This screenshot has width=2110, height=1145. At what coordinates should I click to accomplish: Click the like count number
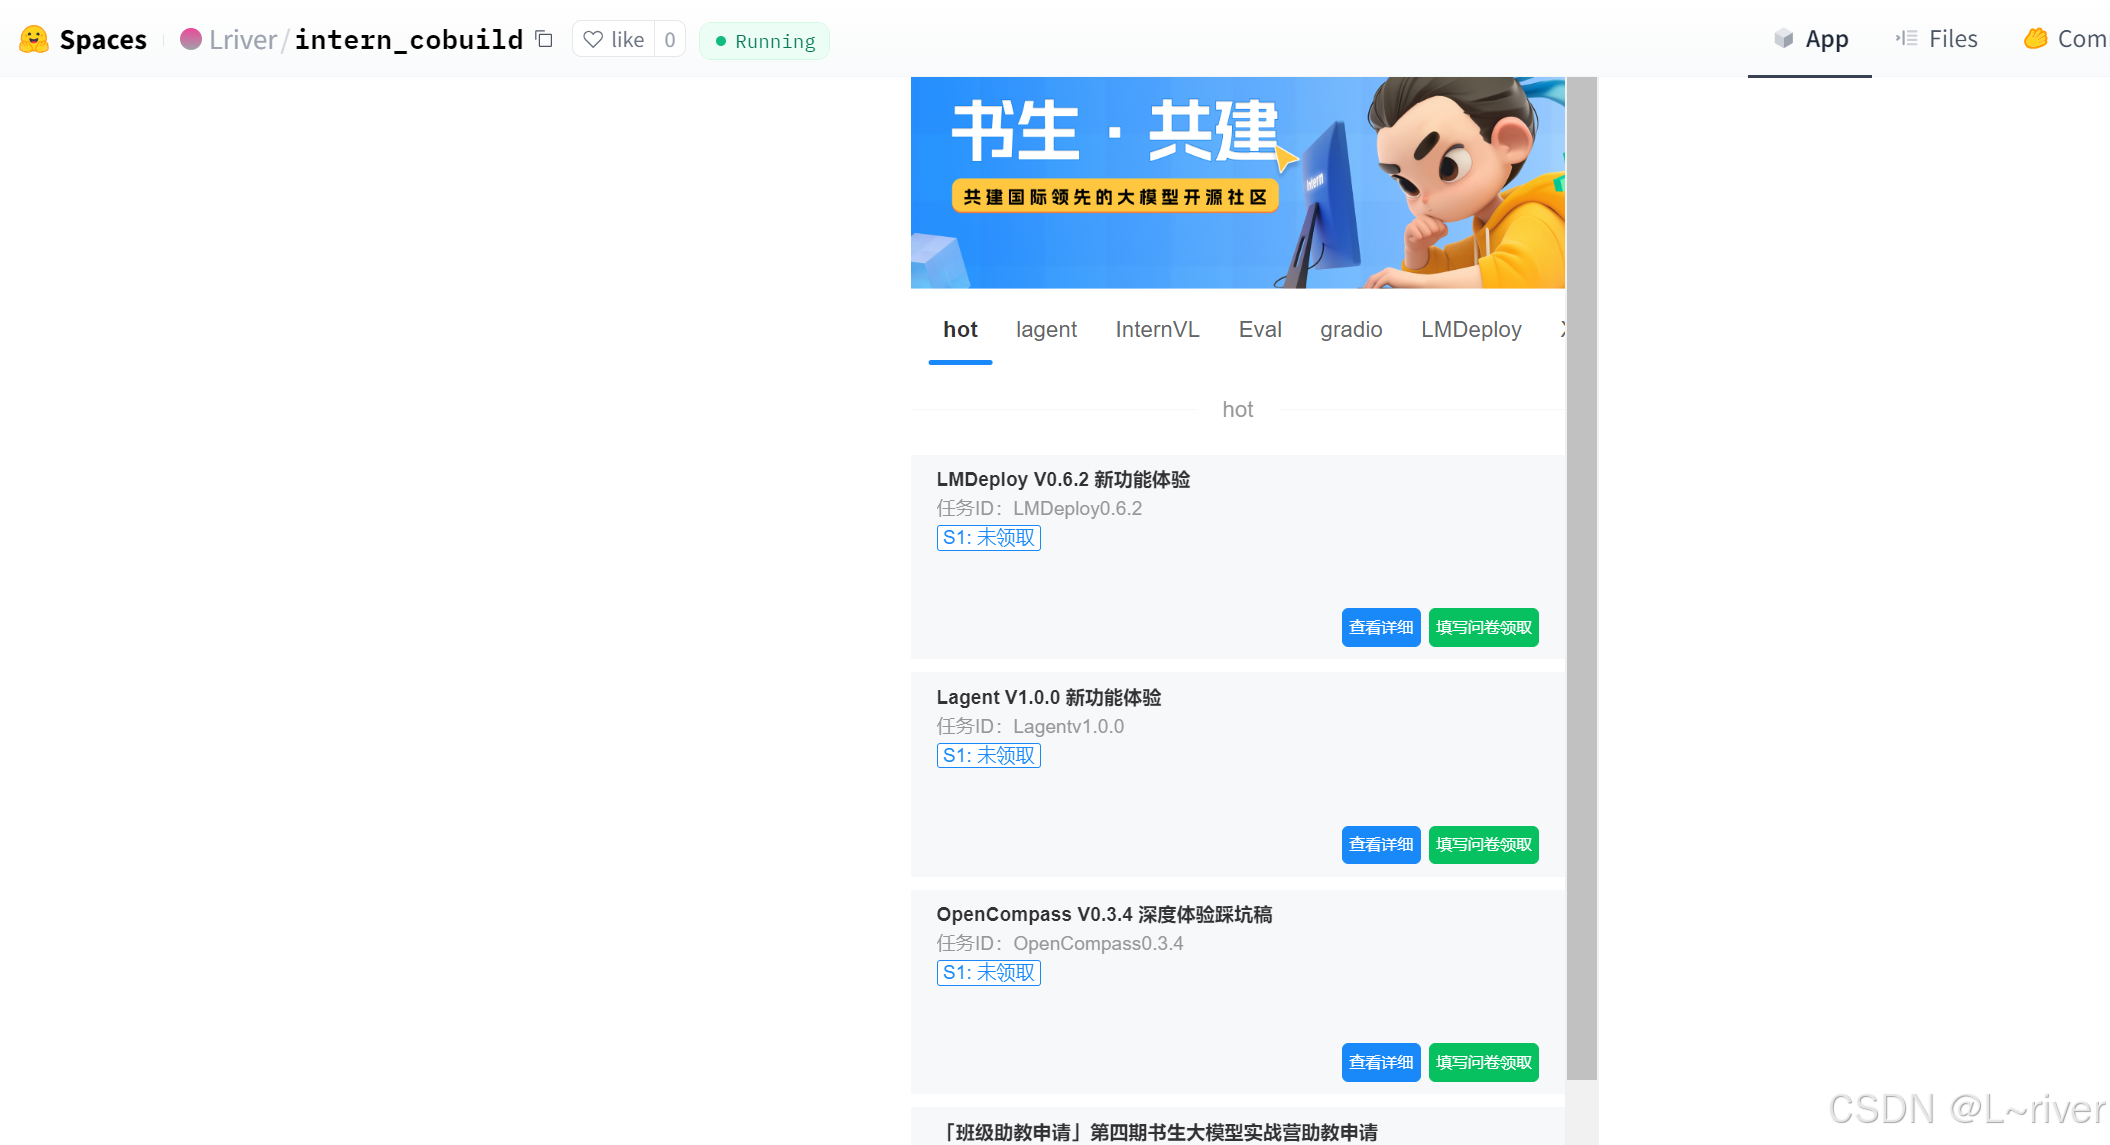(670, 40)
